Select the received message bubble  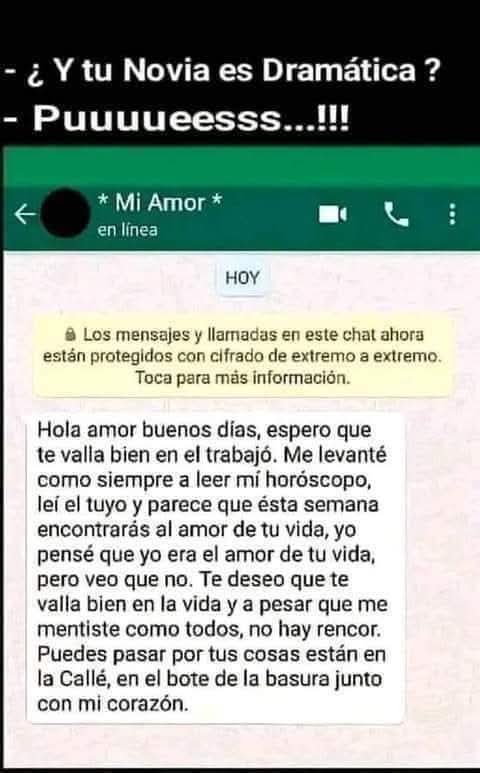[x=216, y=568]
